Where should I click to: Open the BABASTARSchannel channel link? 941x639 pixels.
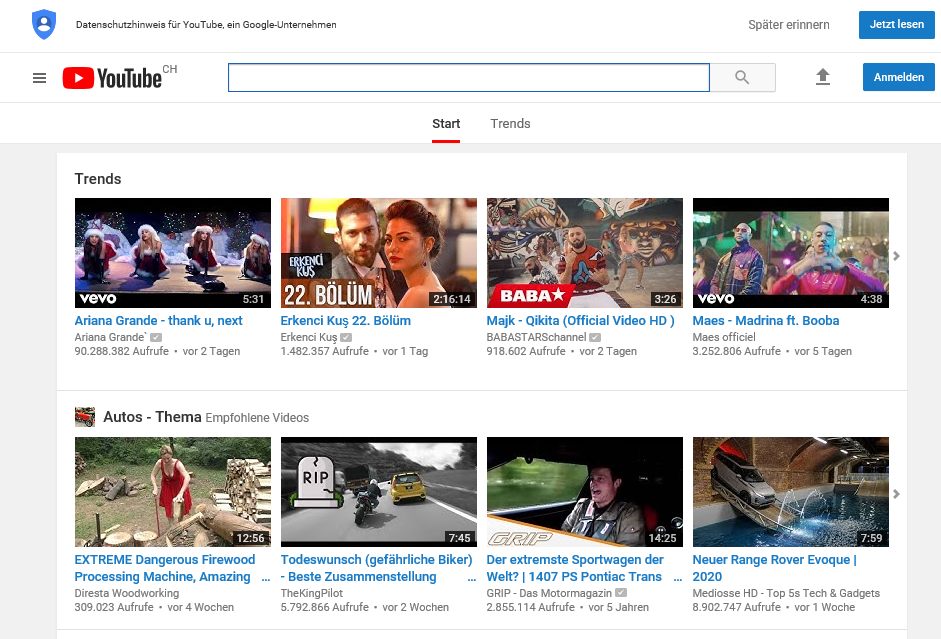pyautogui.click(x=536, y=337)
